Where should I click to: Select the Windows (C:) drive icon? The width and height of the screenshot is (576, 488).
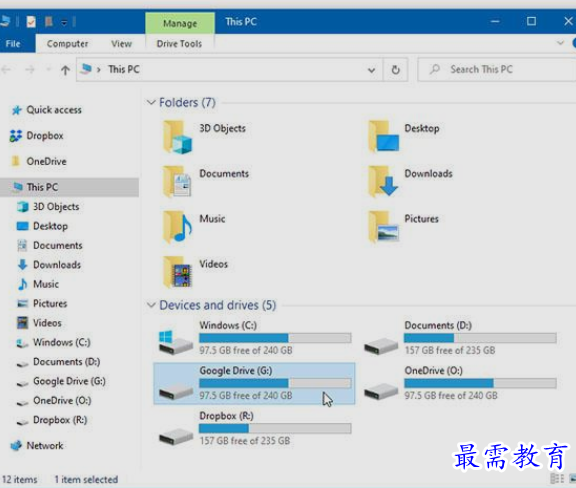[176, 342]
